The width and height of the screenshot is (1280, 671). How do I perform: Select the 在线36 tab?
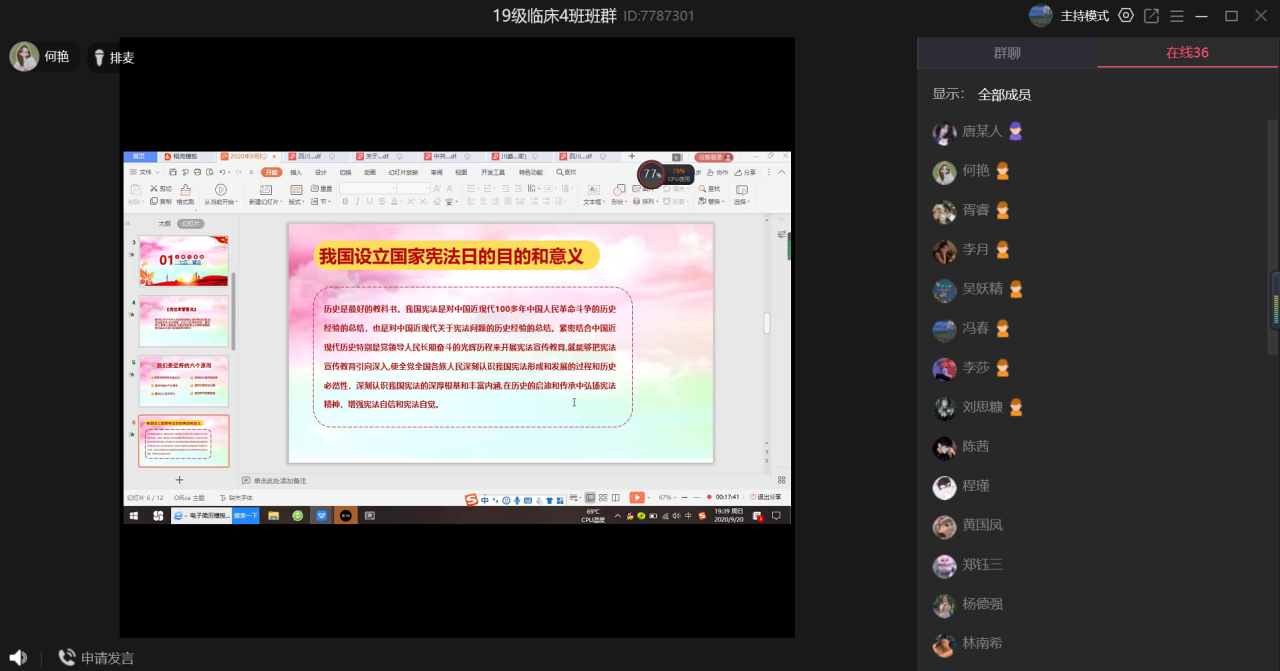(x=1187, y=53)
